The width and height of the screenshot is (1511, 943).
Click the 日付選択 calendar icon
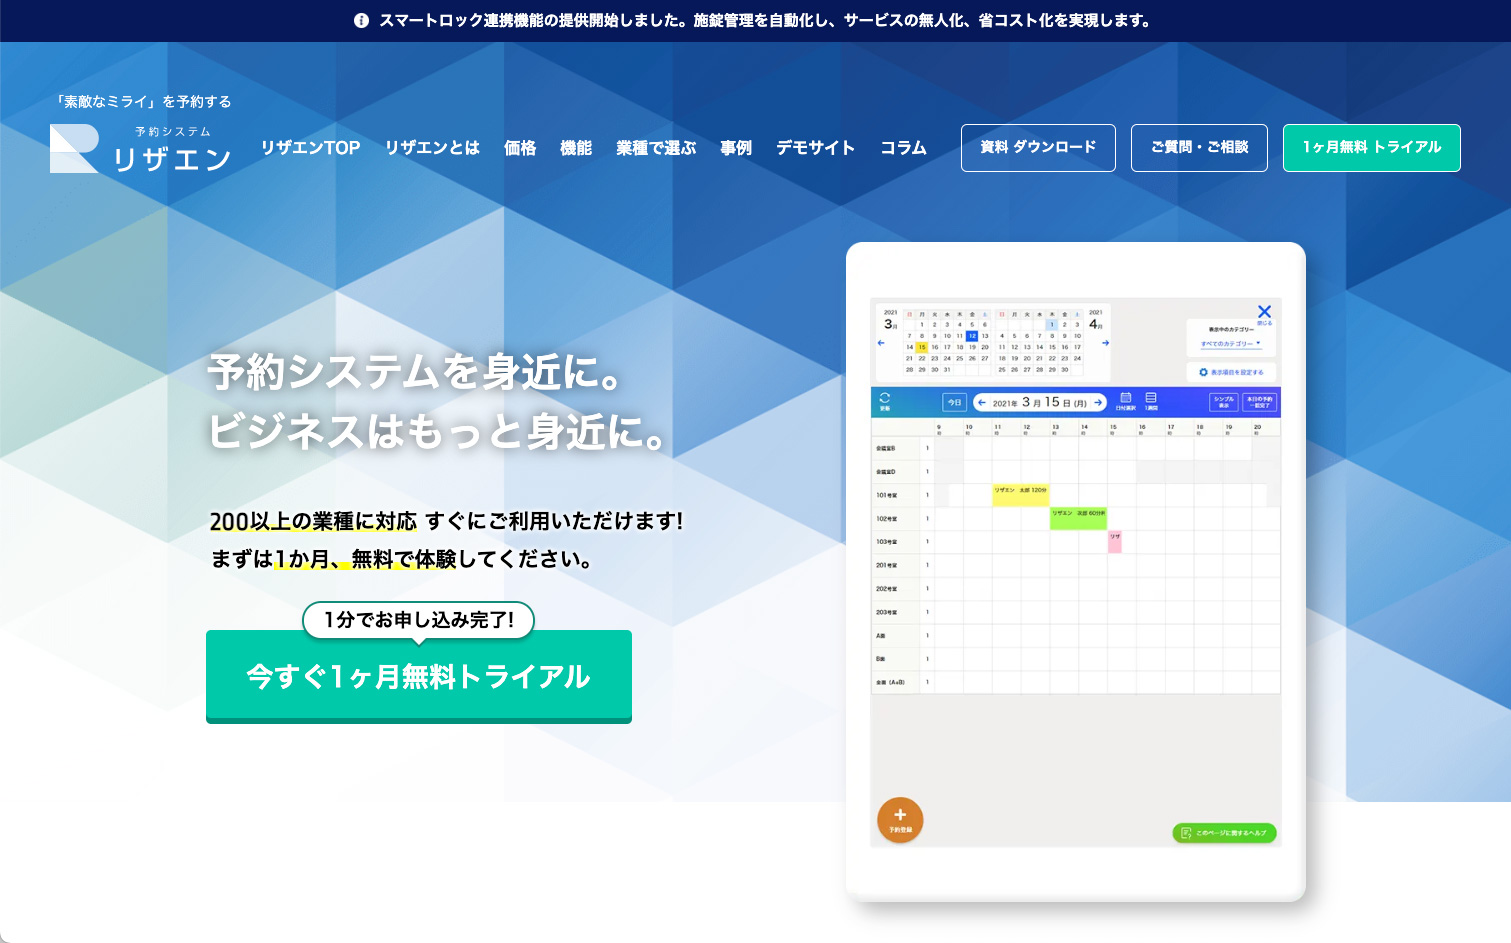click(x=1125, y=400)
